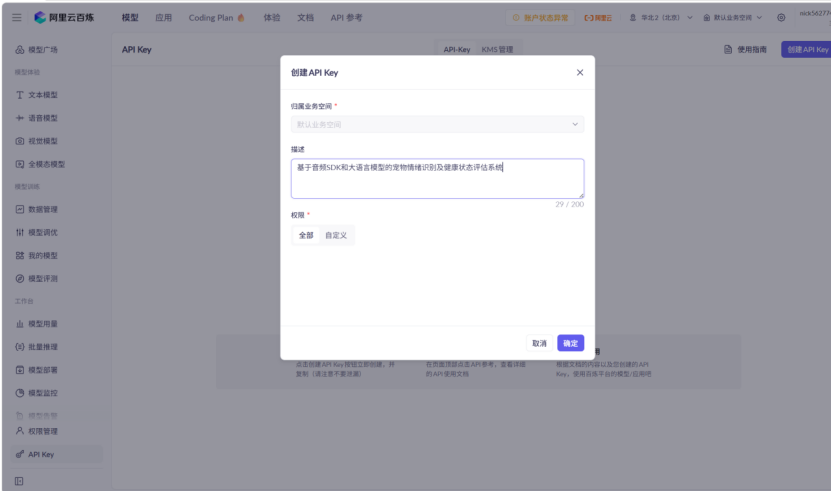This screenshot has height=491, width=831.
Task: Click the 视觉模型 camera icon
Action: click(20, 141)
